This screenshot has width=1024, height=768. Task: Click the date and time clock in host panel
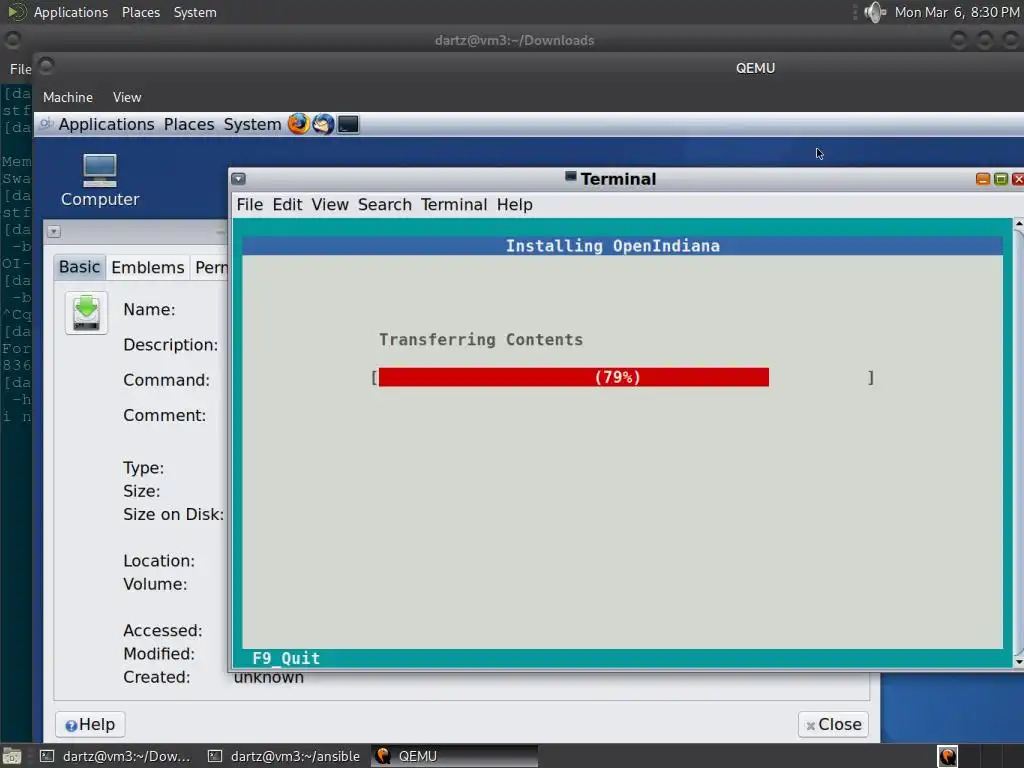(957, 12)
